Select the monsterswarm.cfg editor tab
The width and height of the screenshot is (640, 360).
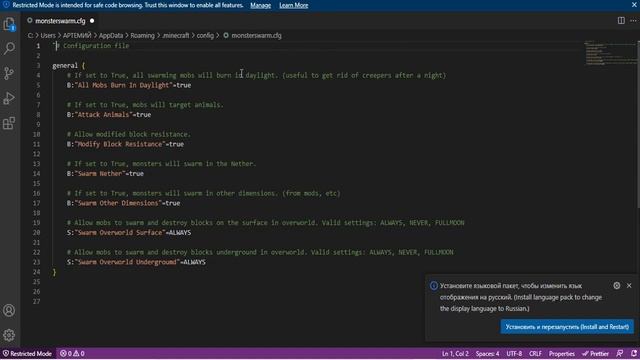(60, 21)
